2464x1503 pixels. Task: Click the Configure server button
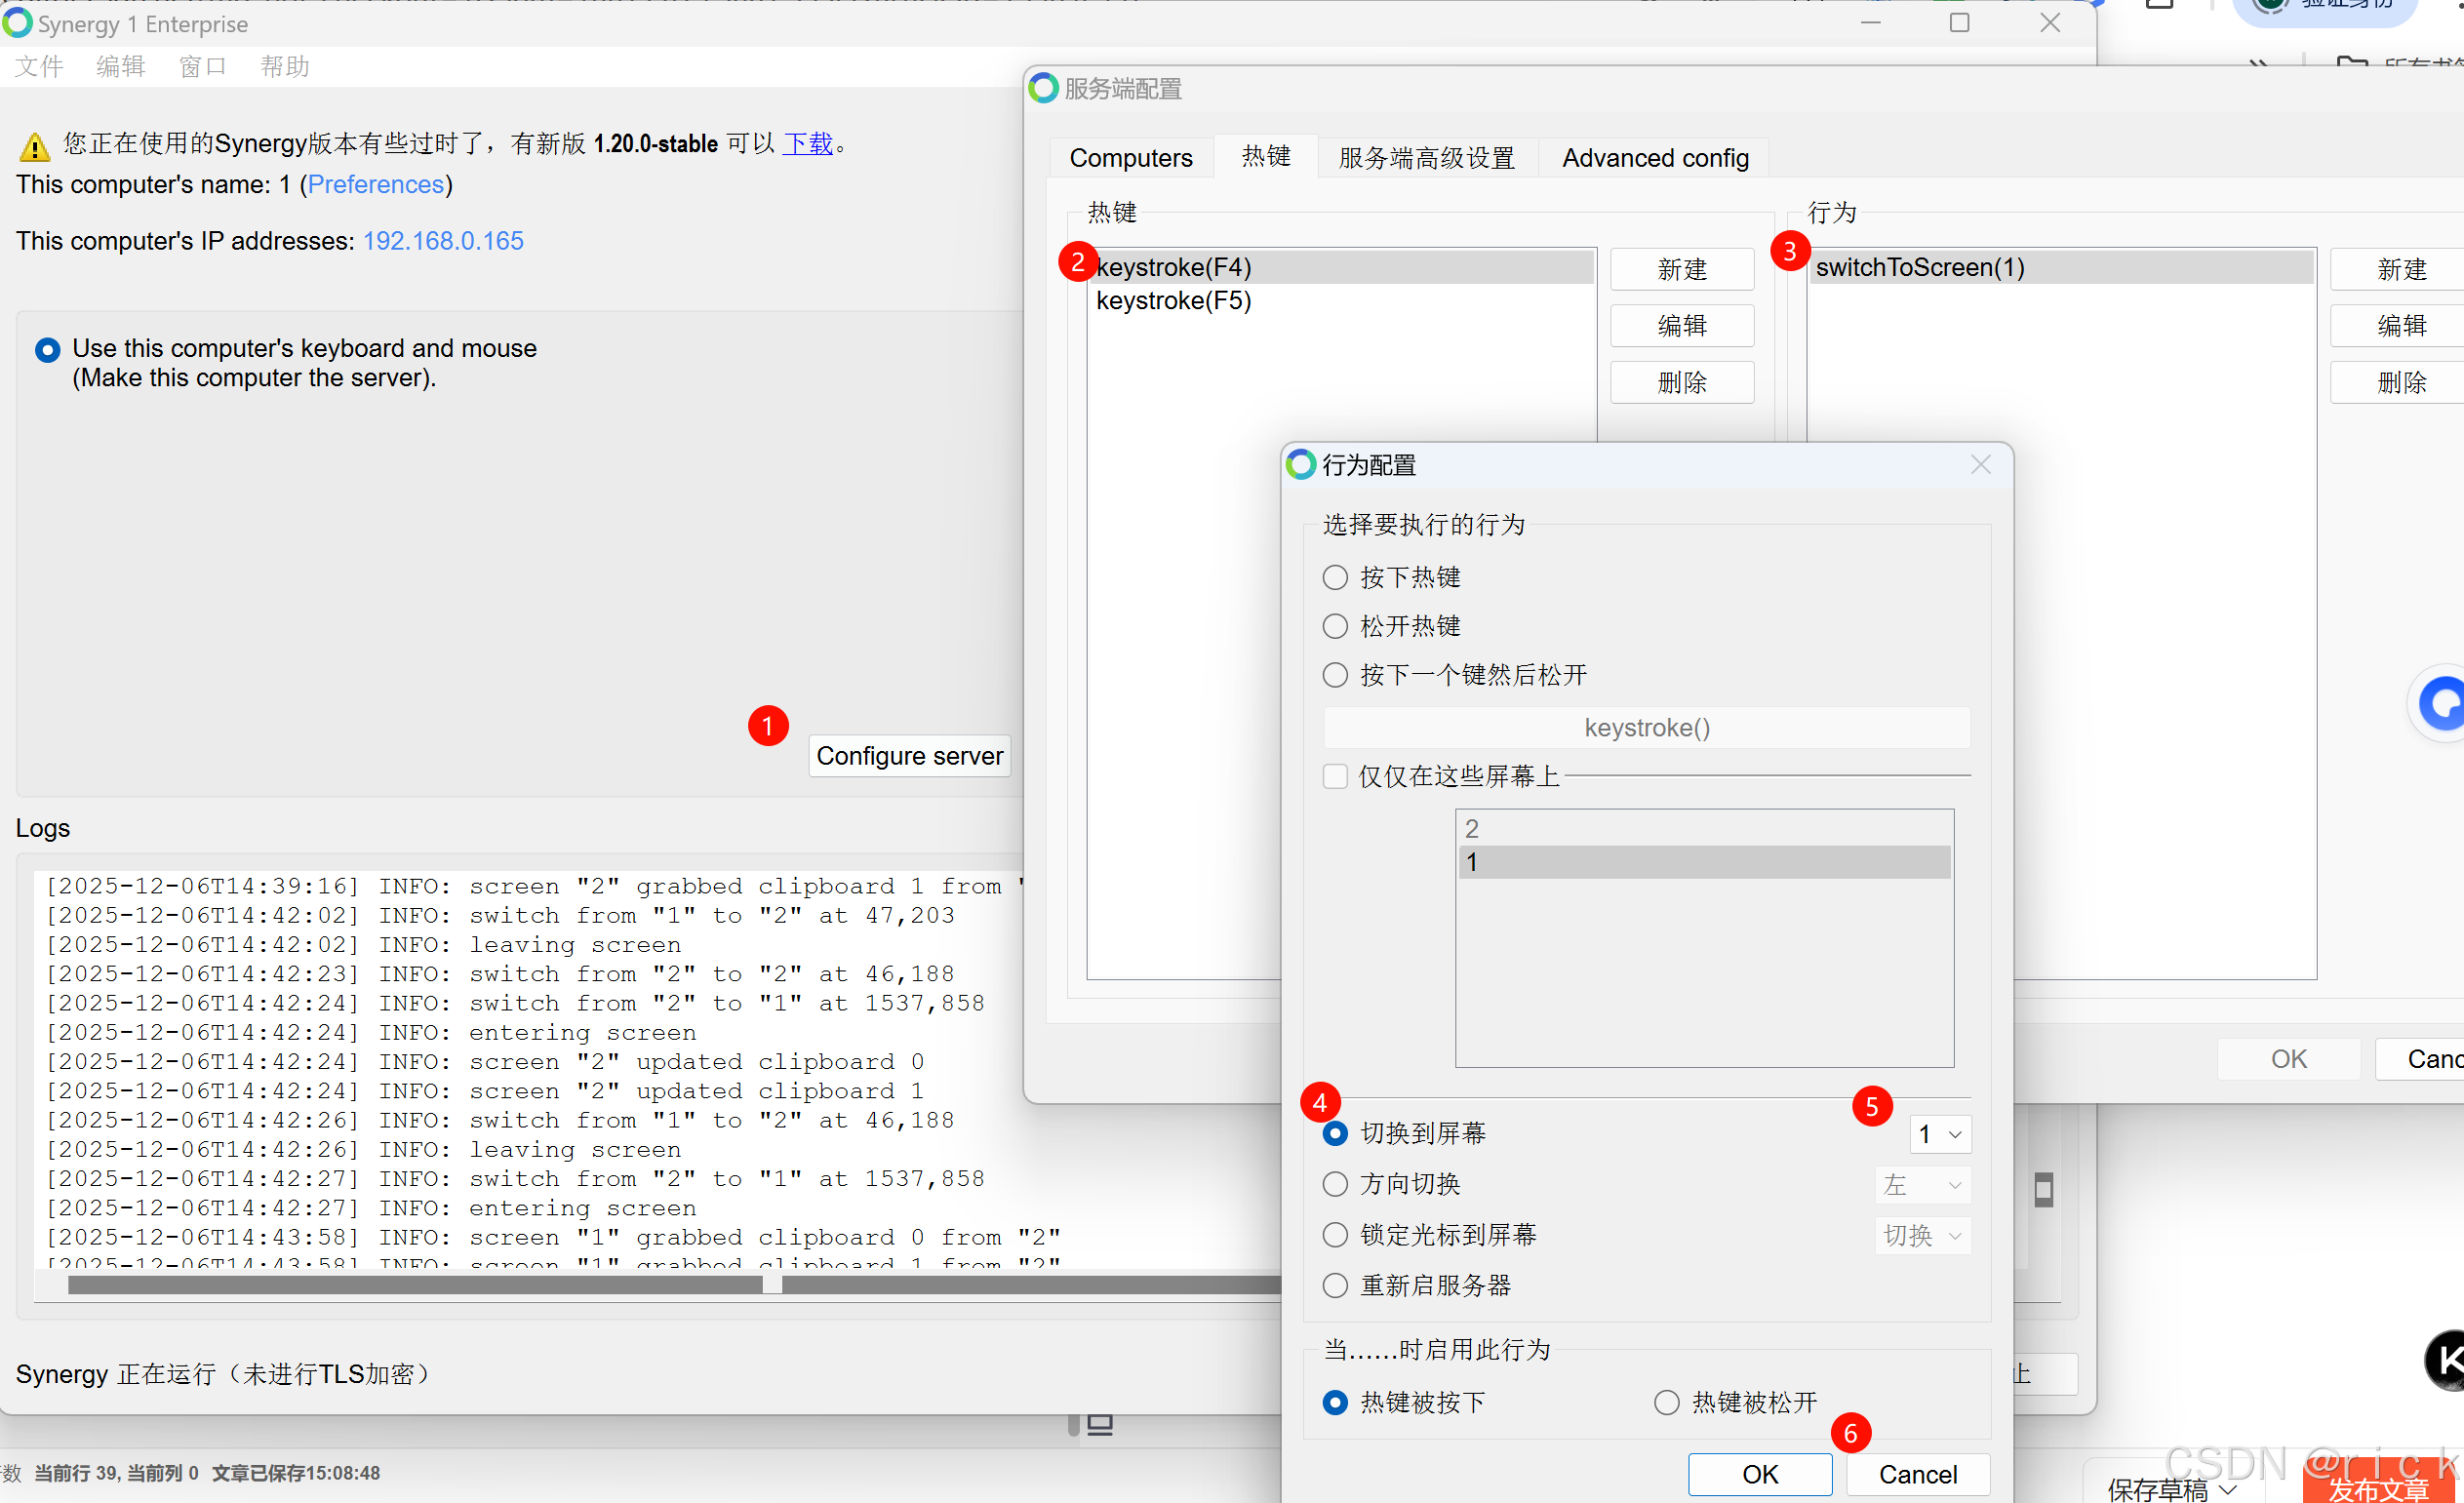pos(909,756)
